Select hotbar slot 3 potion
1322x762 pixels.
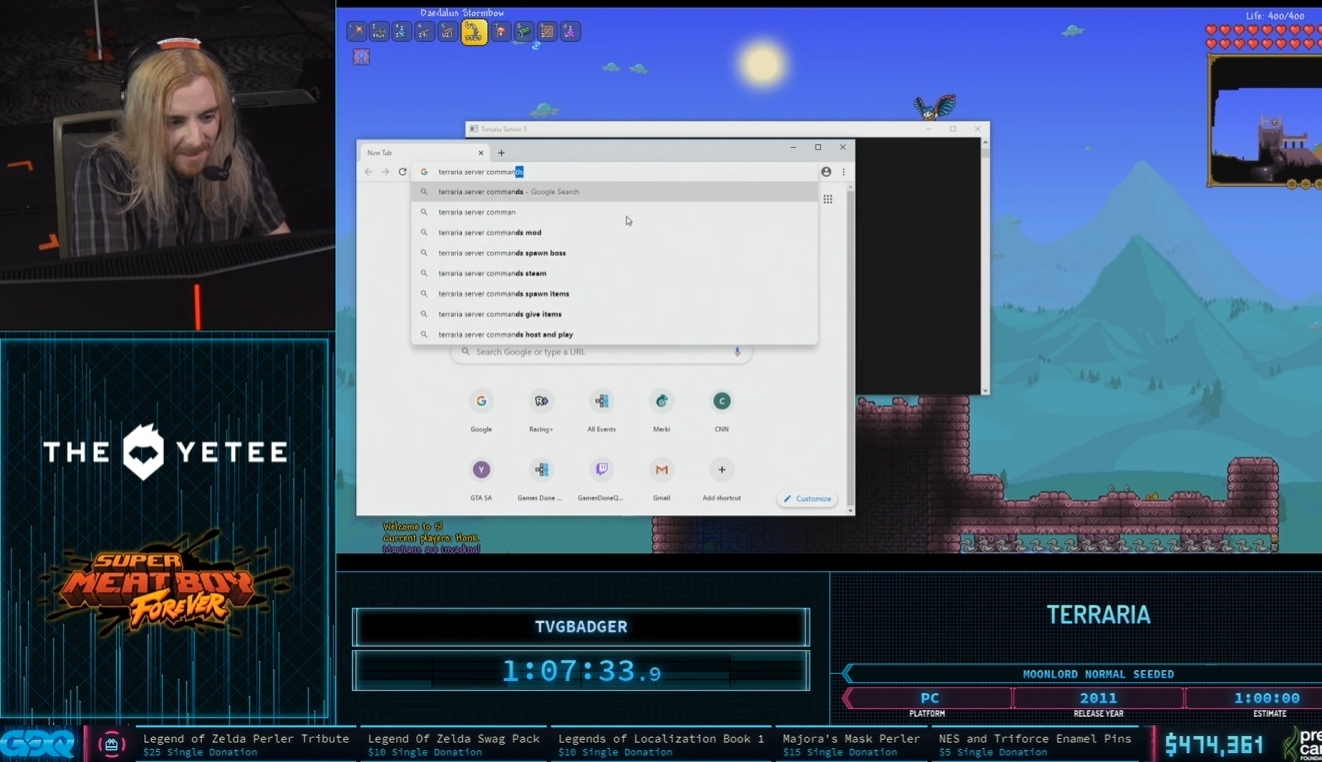pyautogui.click(x=401, y=32)
